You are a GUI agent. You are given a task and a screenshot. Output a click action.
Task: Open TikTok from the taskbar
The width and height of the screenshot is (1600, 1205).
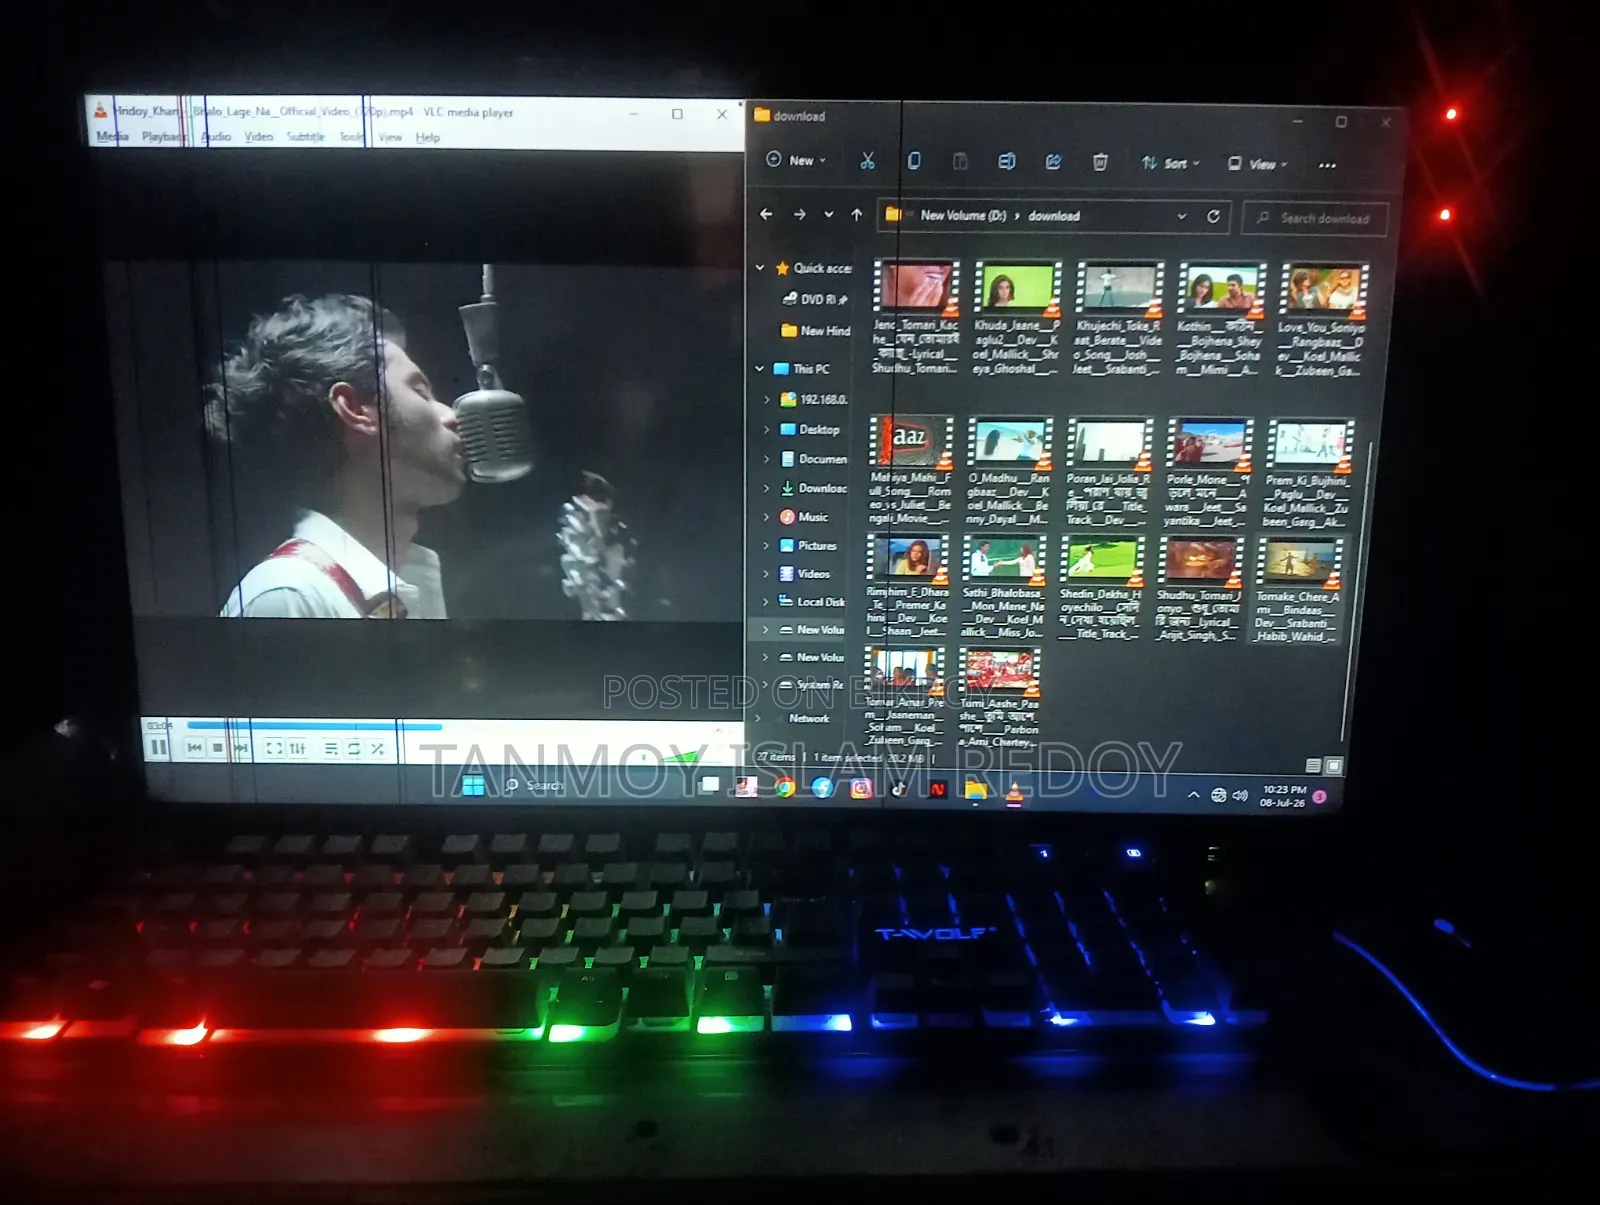(x=898, y=789)
